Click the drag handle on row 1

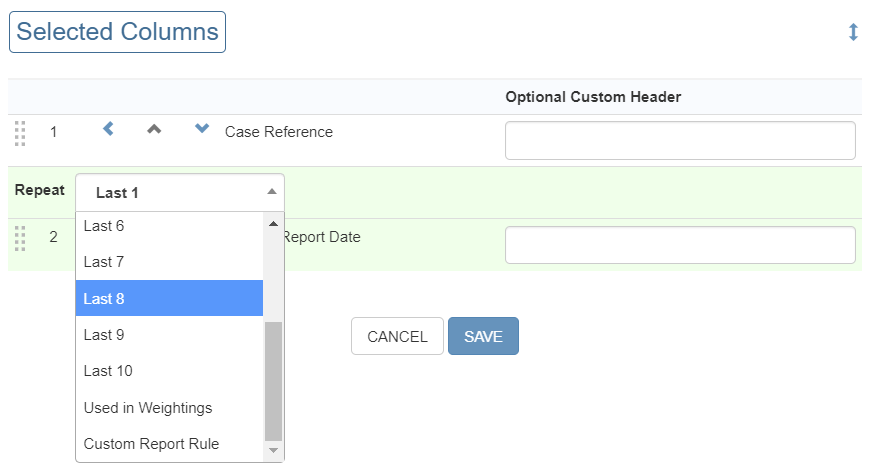pyautogui.click(x=20, y=133)
